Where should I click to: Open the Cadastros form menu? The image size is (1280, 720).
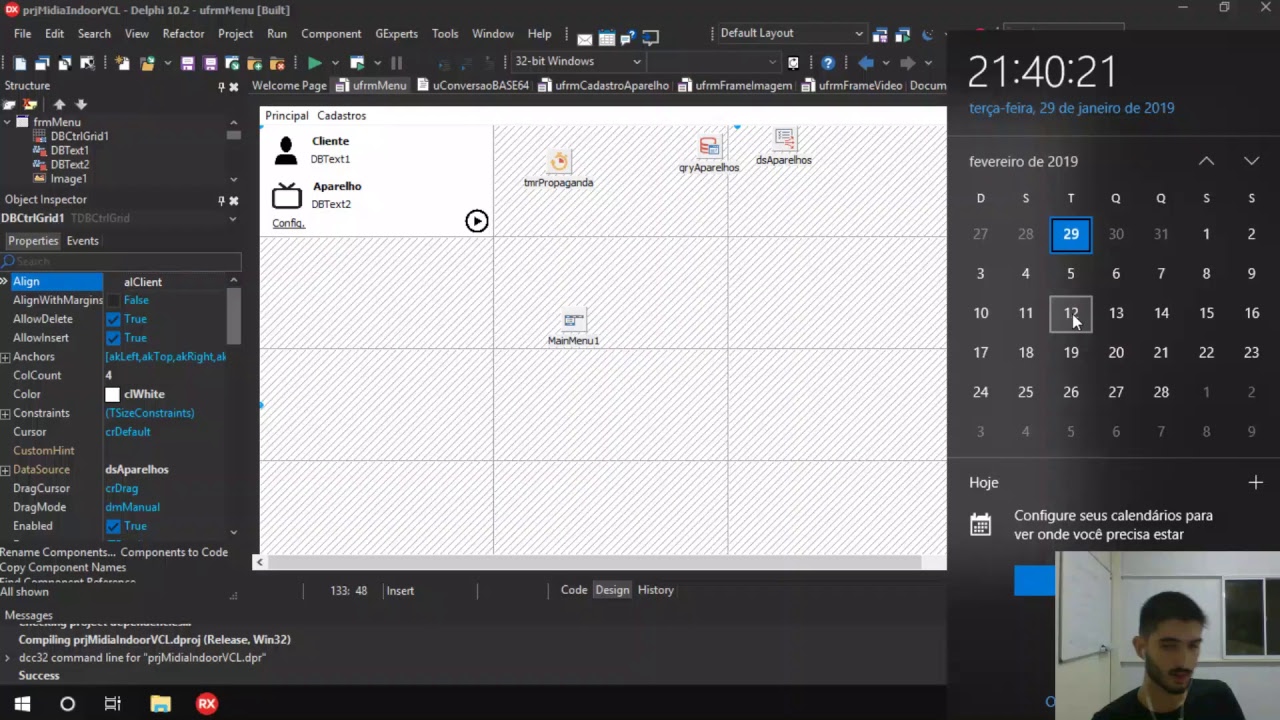[x=341, y=116]
